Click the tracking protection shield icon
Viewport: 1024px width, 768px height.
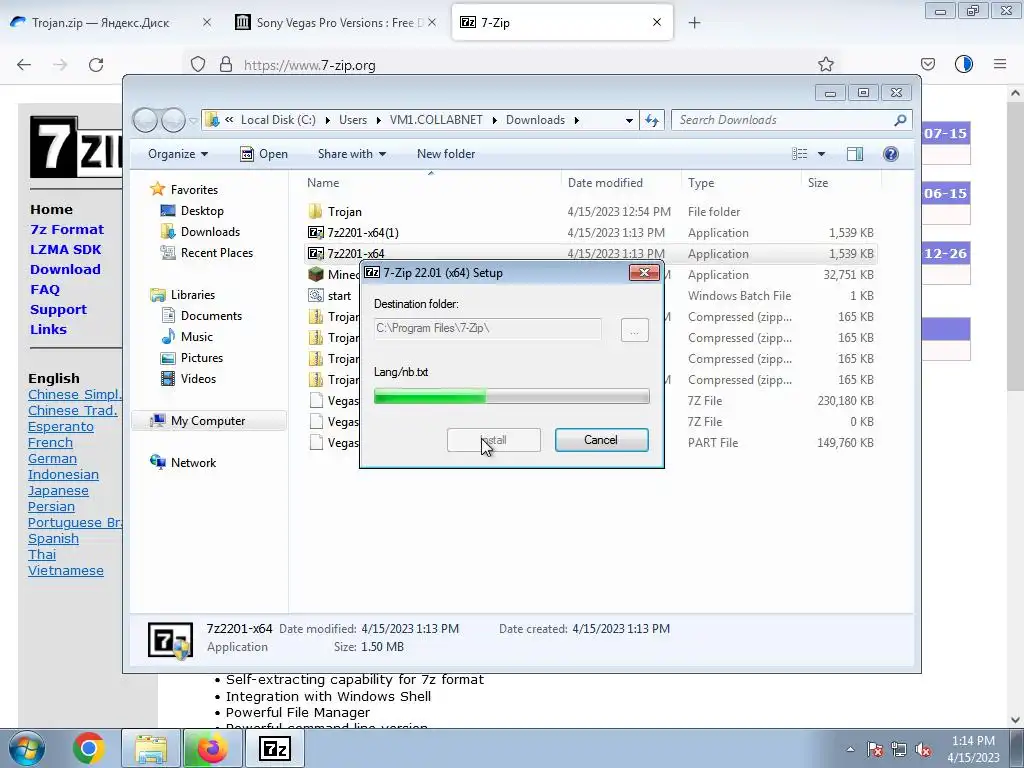pyautogui.click(x=198, y=64)
